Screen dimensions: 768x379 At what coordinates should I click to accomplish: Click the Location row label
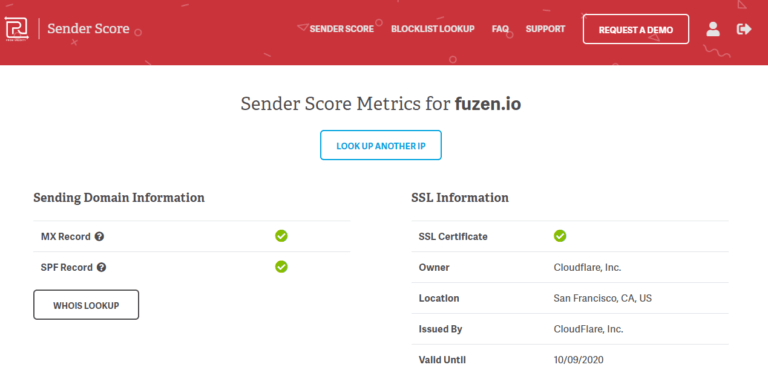pos(439,298)
